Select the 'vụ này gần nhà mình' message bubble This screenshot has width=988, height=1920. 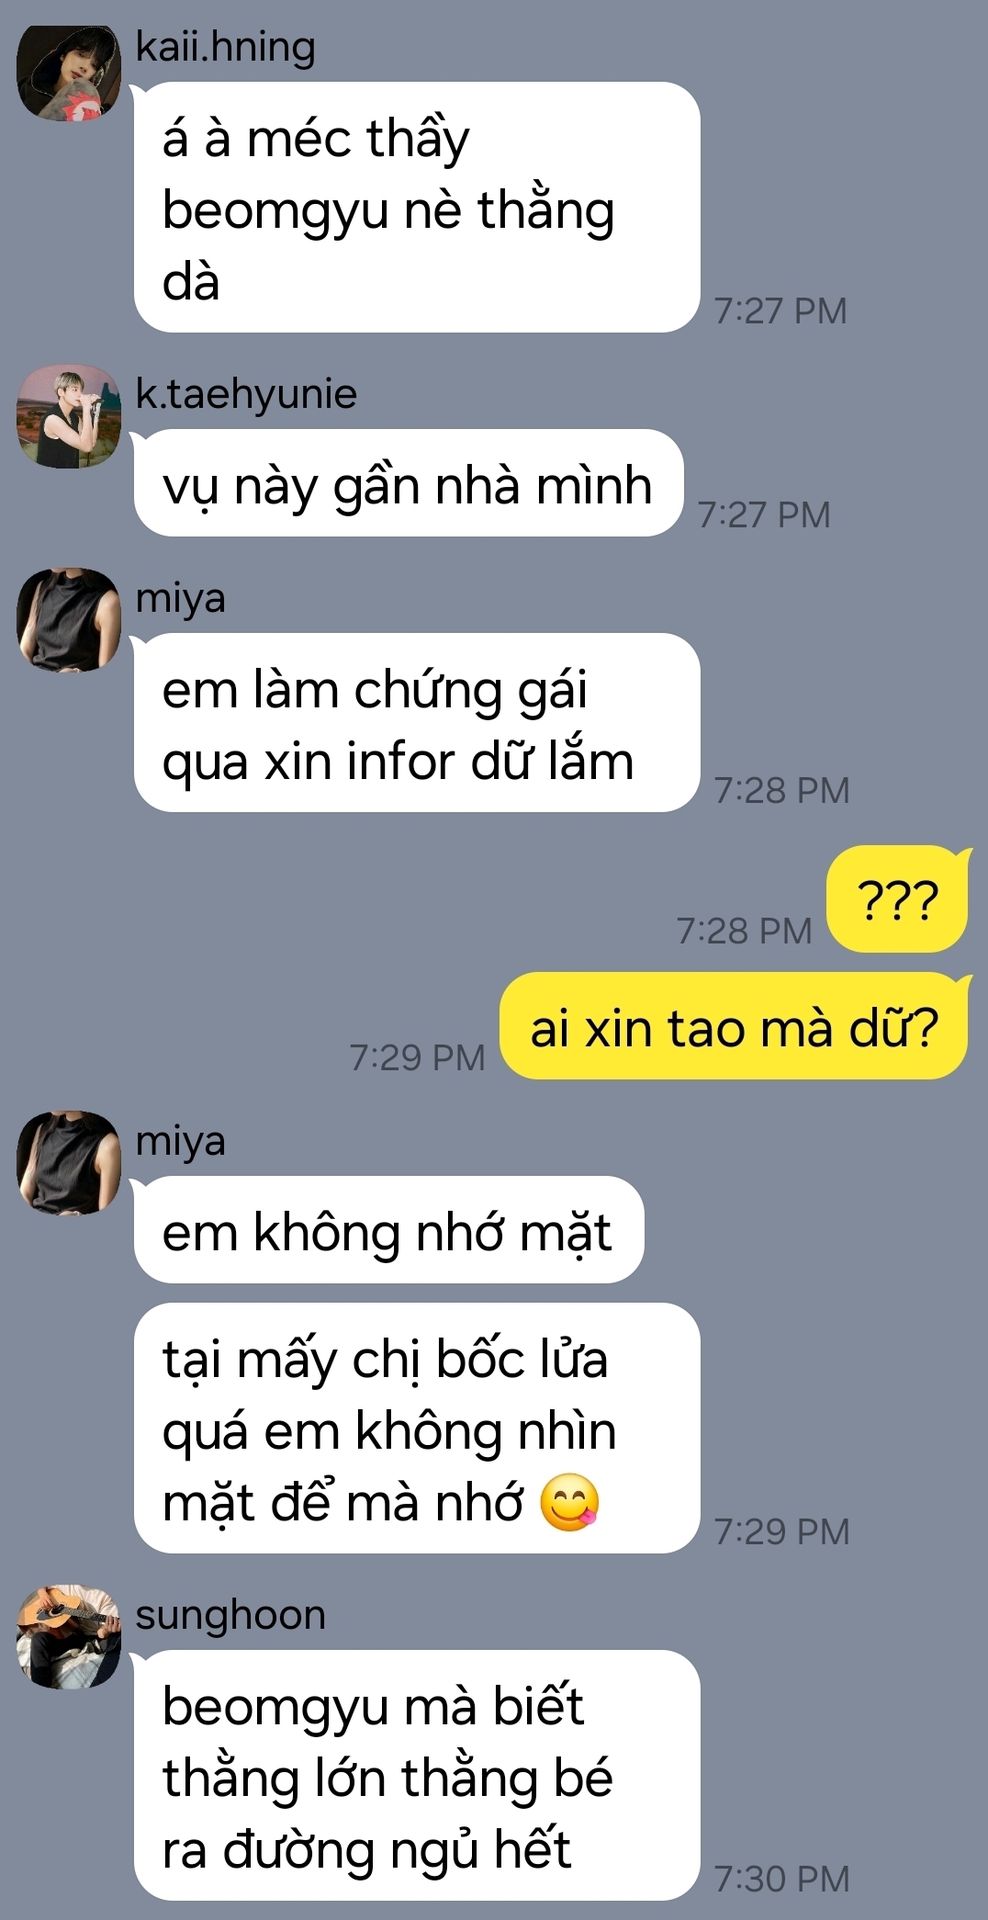point(408,485)
